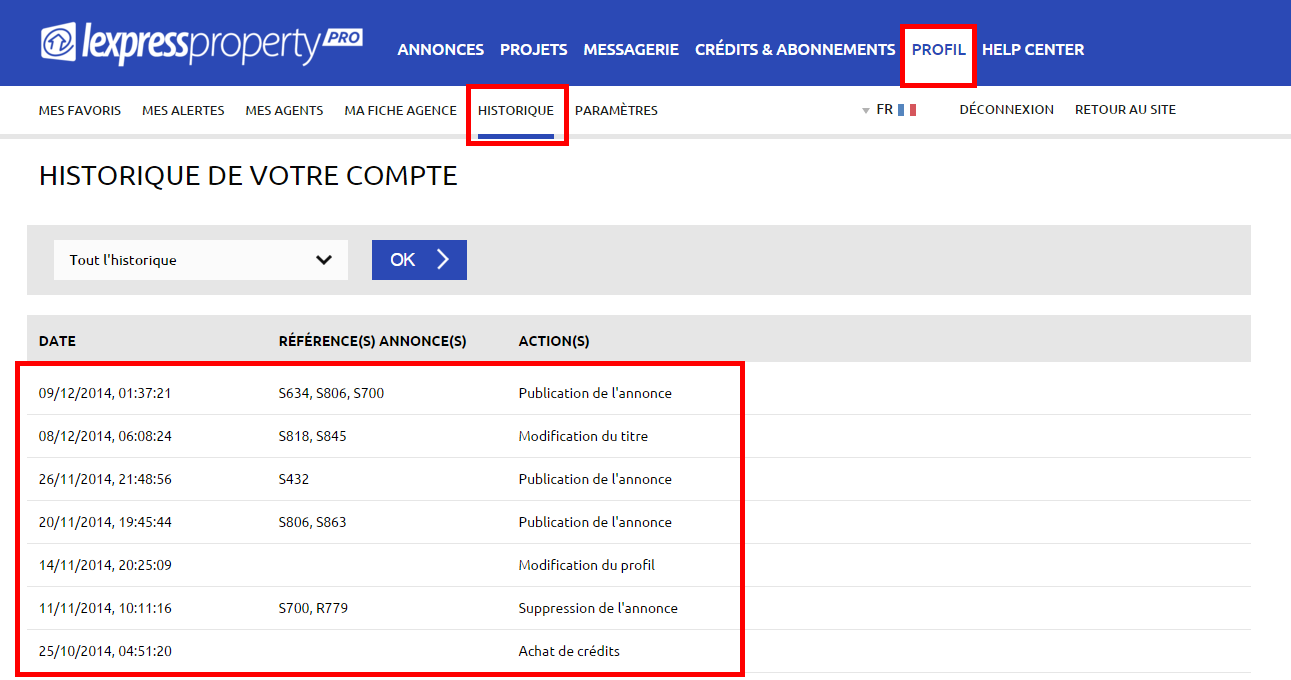Click date 20/11/2014, 19:45:44
This screenshot has height=680, width=1291.
point(105,522)
